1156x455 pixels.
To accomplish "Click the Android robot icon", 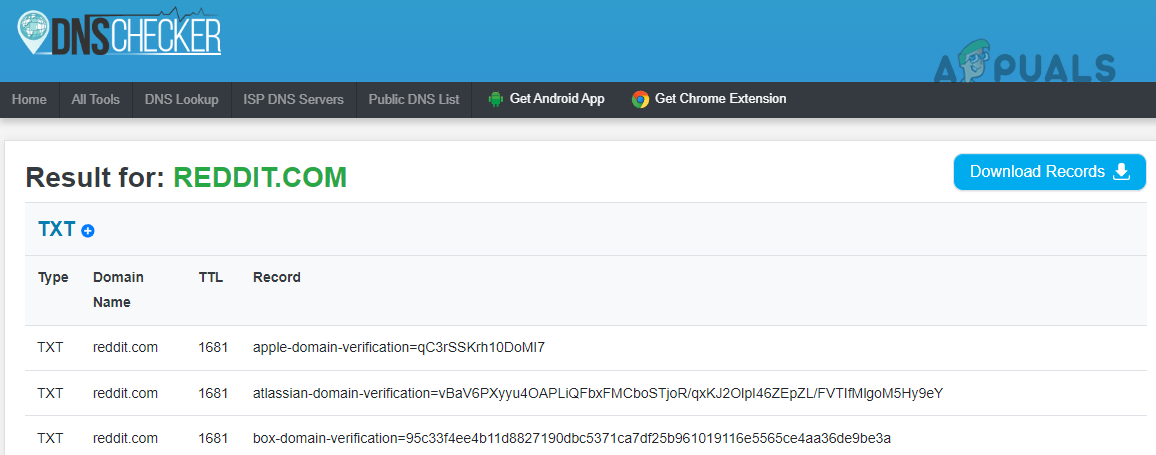I will (495, 100).
